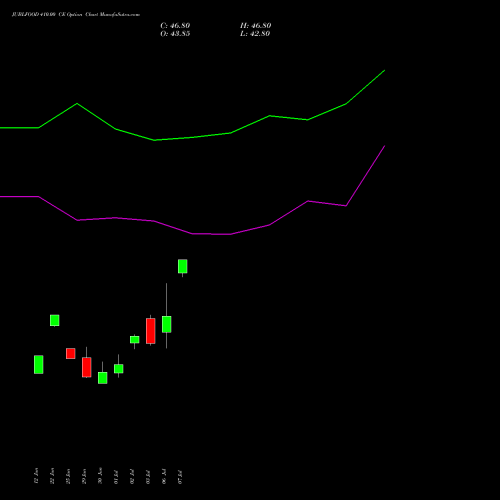The width and height of the screenshot is (500, 500).
Task: Click the green candlestick above 06 Jul
Action: pyautogui.click(x=167, y=324)
